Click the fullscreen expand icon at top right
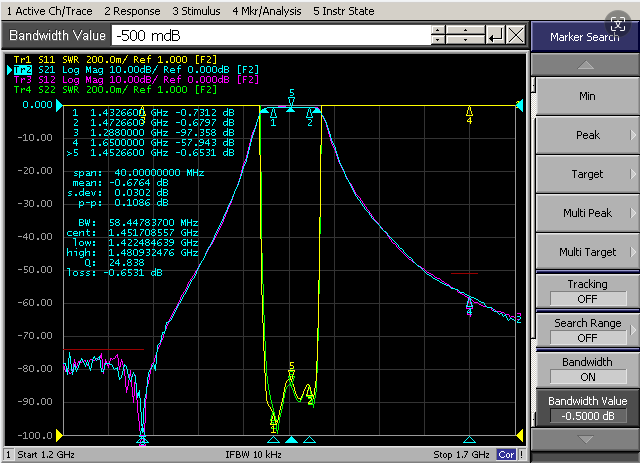This screenshot has height=463, width=640. point(618,24)
